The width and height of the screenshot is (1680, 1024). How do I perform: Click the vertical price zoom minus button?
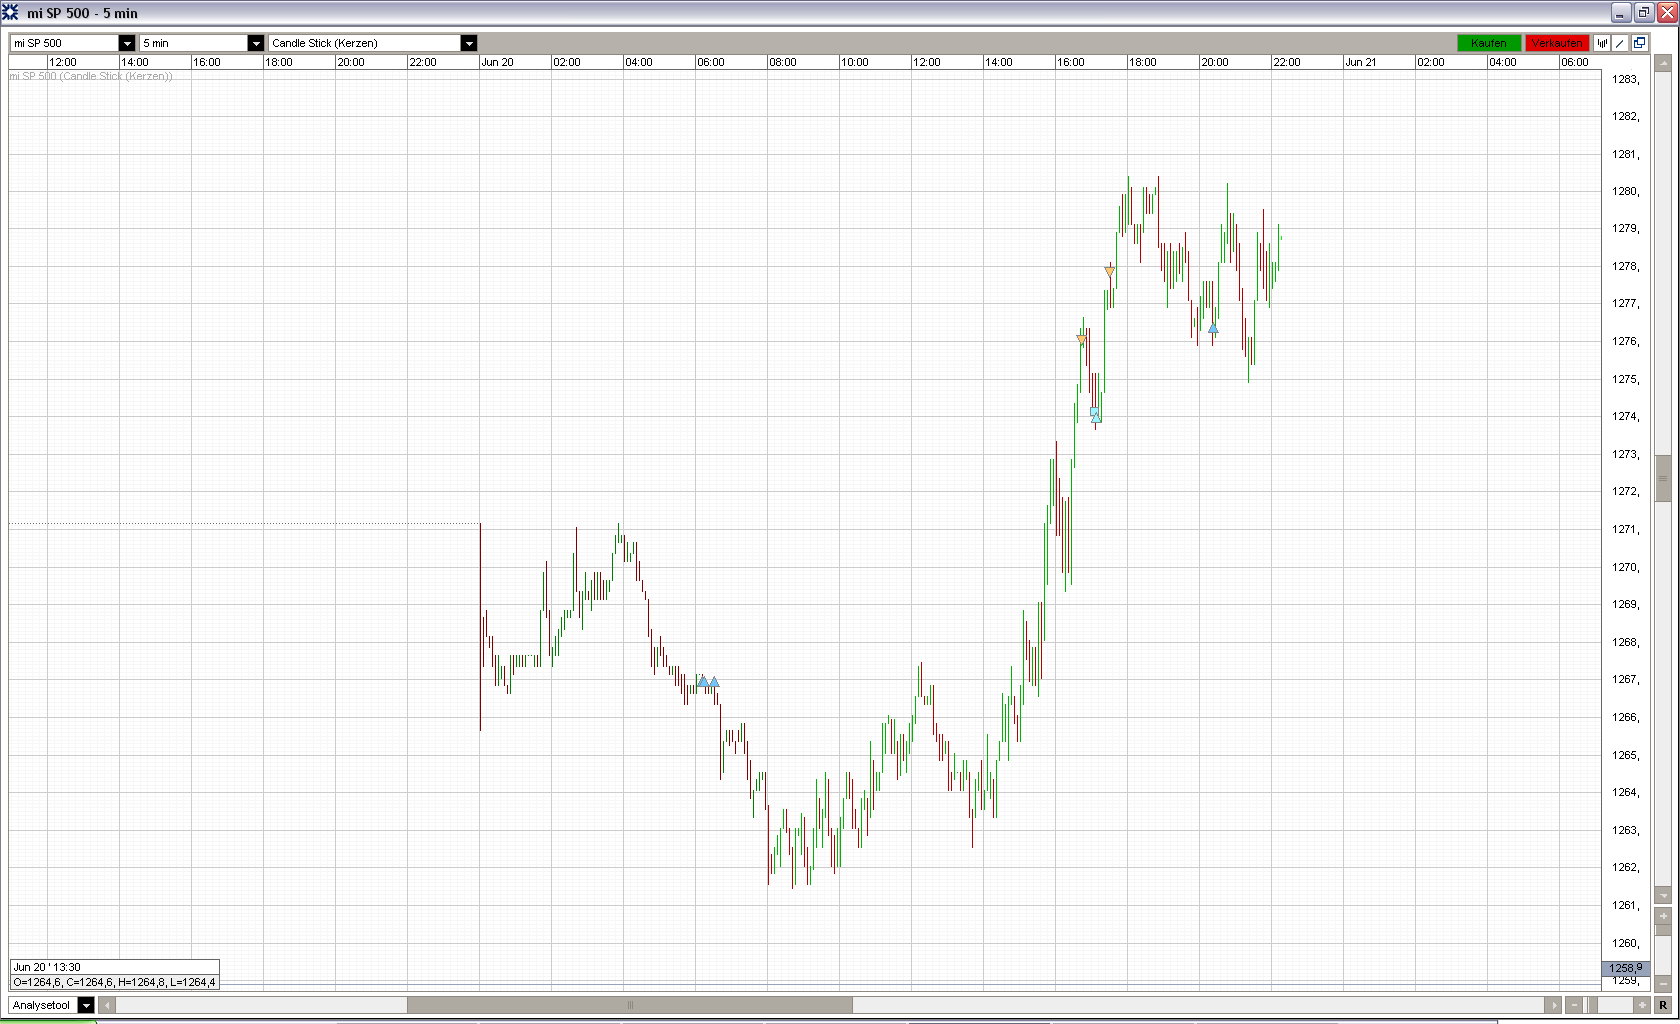point(1664,984)
